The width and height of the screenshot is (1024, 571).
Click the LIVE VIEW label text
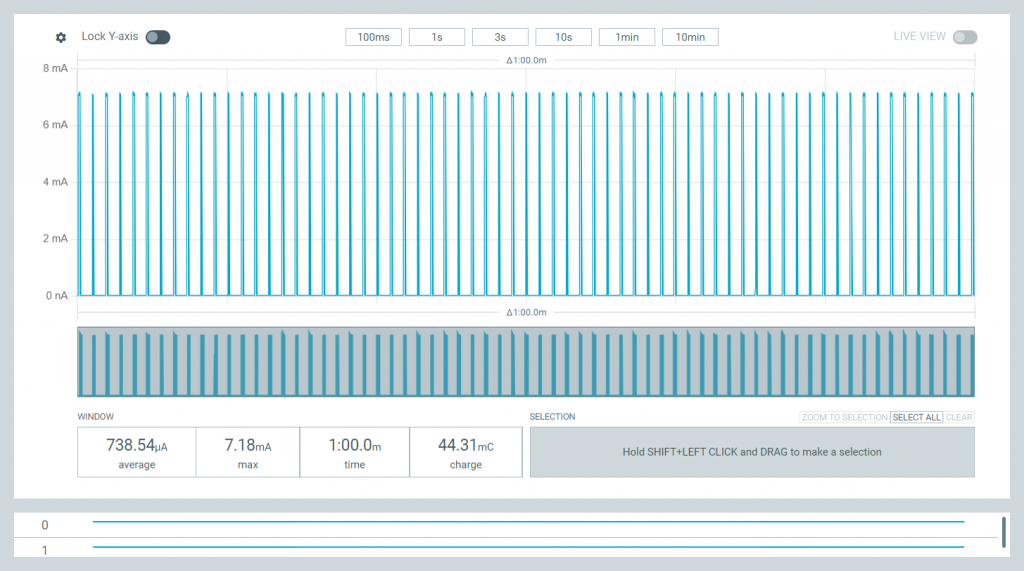pyautogui.click(x=920, y=37)
